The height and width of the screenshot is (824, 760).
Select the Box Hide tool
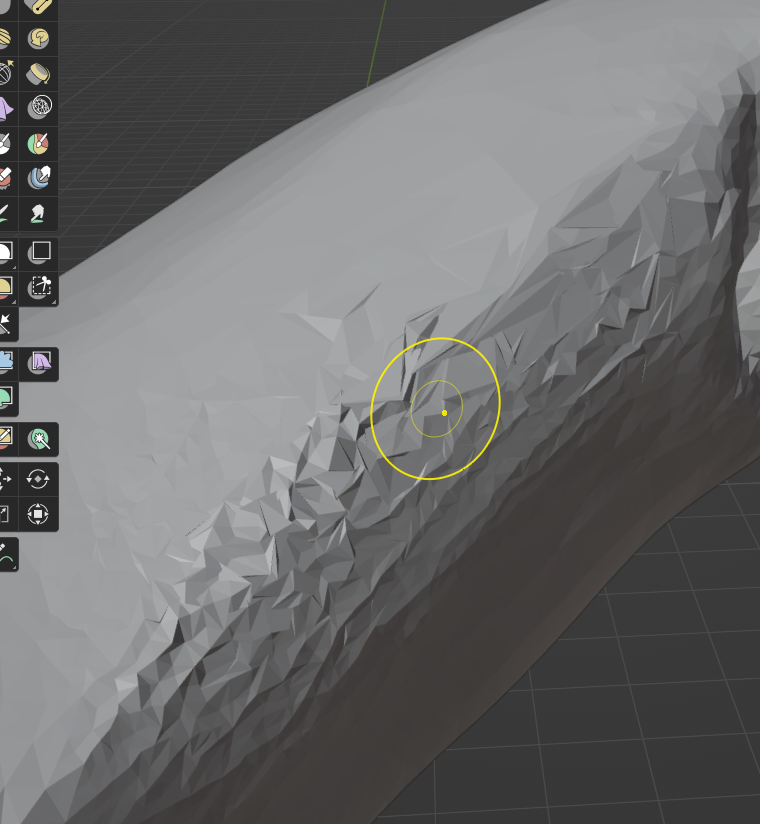pyautogui.click(x=38, y=253)
